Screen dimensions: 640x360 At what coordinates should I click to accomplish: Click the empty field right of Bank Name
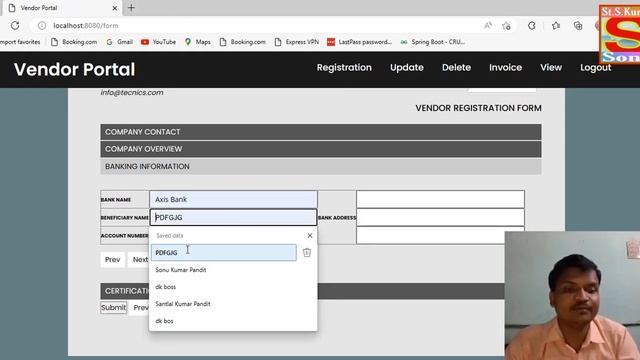click(x=440, y=199)
